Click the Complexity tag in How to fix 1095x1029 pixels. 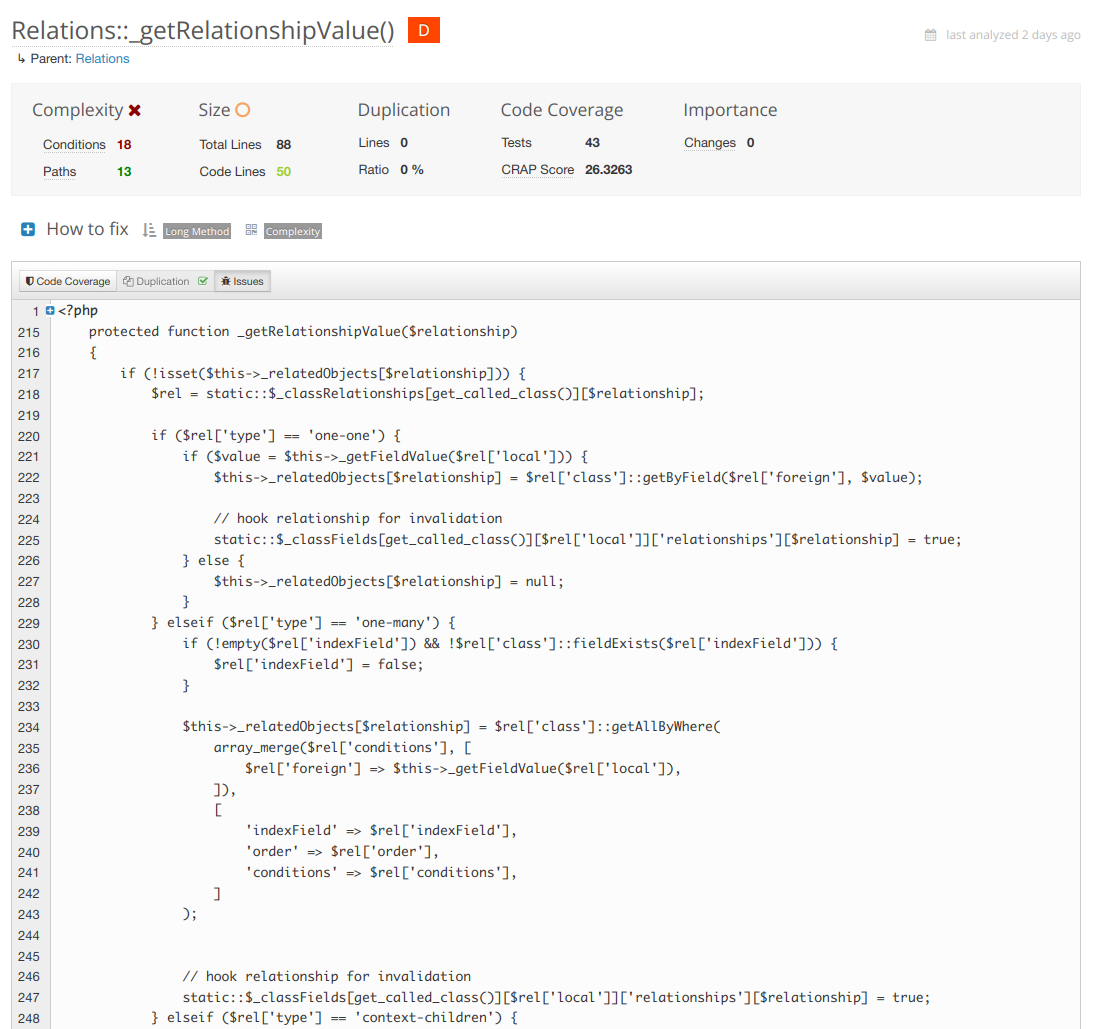pos(293,231)
